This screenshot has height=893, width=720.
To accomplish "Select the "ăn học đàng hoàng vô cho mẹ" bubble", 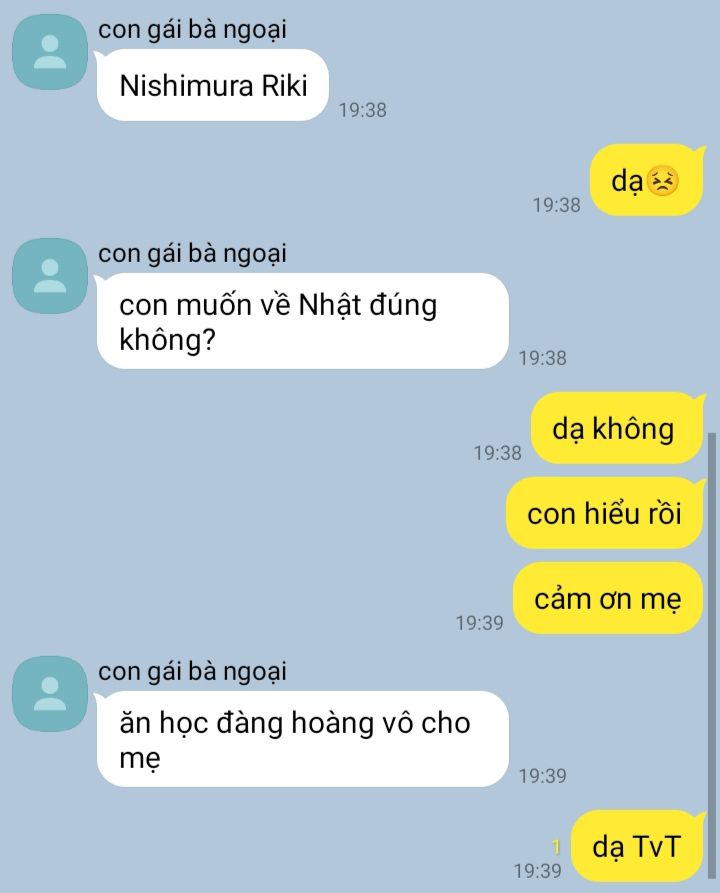I will click(x=302, y=739).
